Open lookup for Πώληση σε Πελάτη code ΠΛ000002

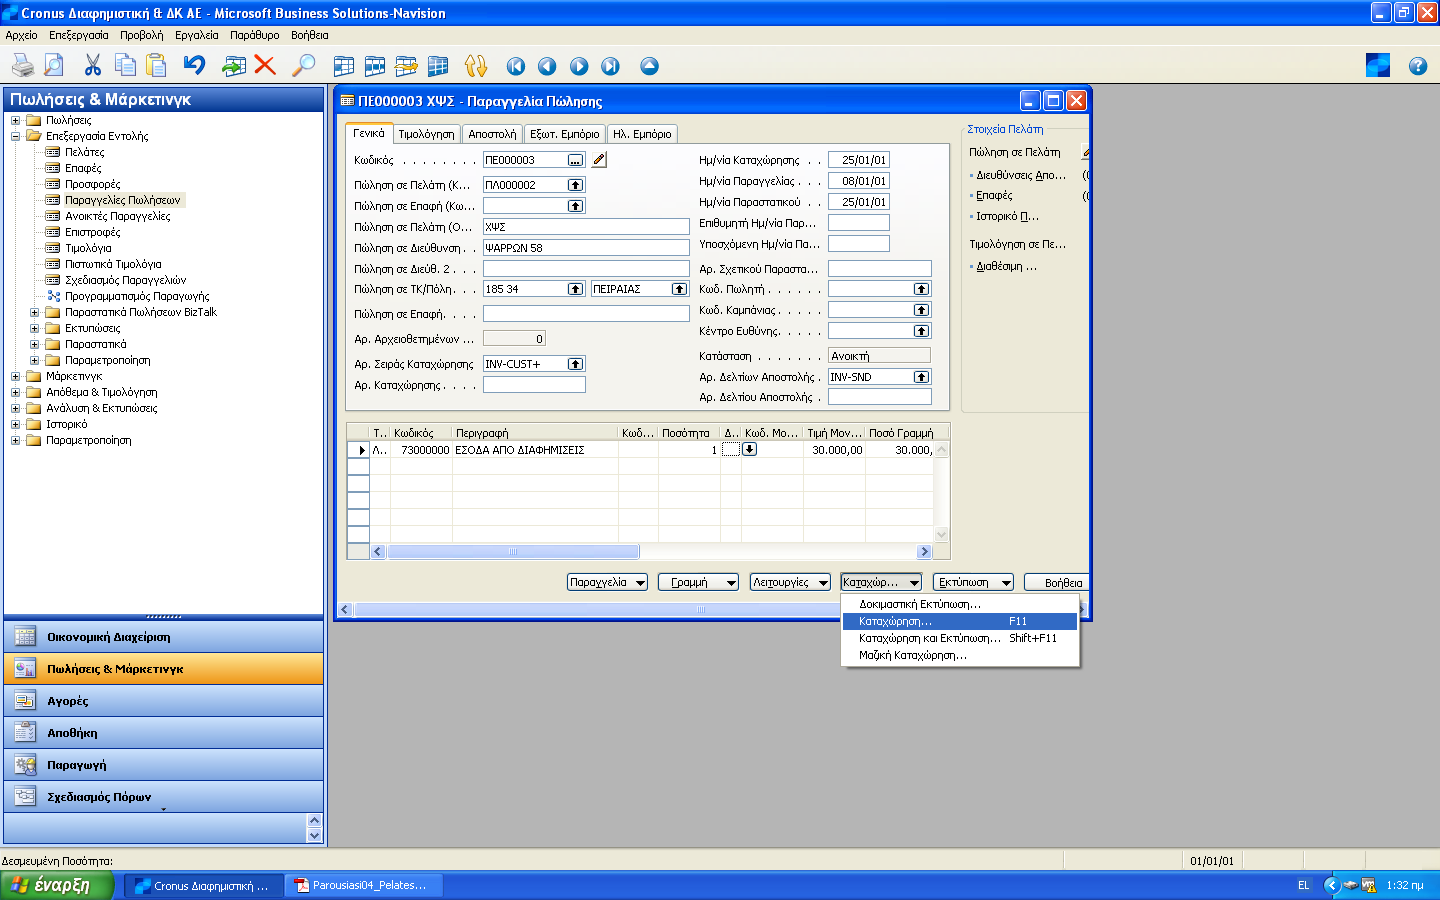coord(575,185)
